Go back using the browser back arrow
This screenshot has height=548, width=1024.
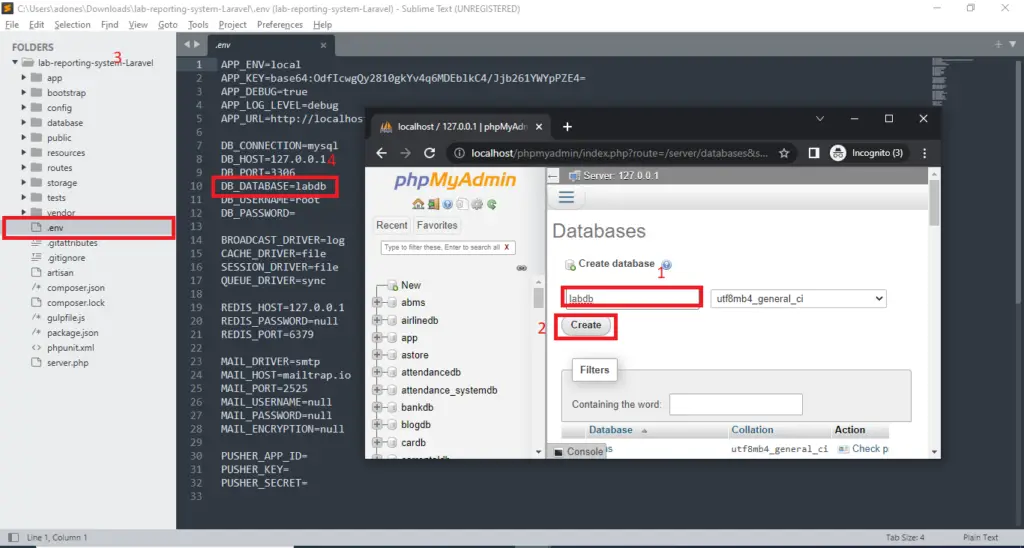(381, 153)
